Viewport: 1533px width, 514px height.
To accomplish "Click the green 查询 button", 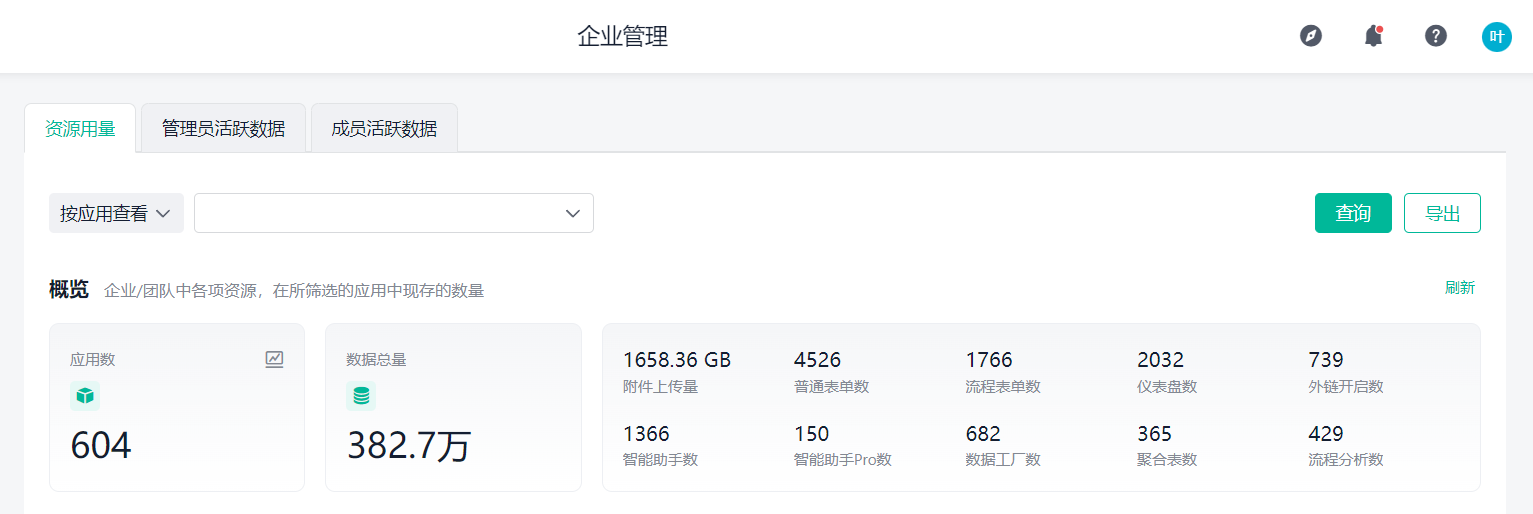I will [1352, 213].
